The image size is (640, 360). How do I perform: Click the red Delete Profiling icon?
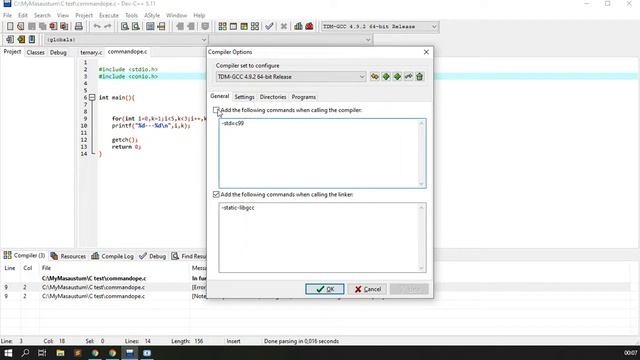(x=309, y=27)
